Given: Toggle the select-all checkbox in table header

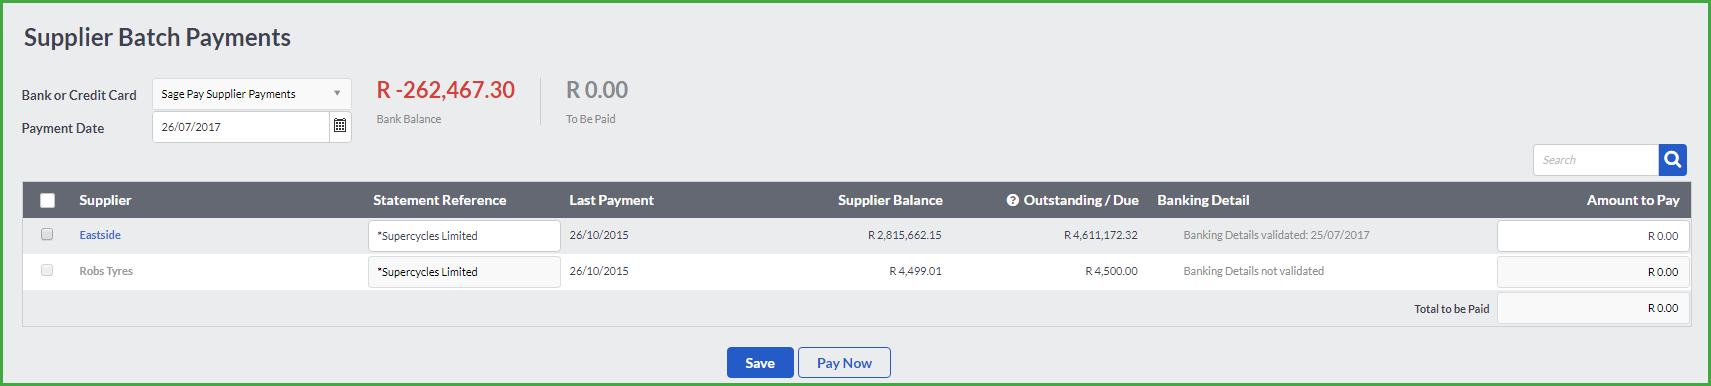Looking at the screenshot, I should (x=47, y=200).
